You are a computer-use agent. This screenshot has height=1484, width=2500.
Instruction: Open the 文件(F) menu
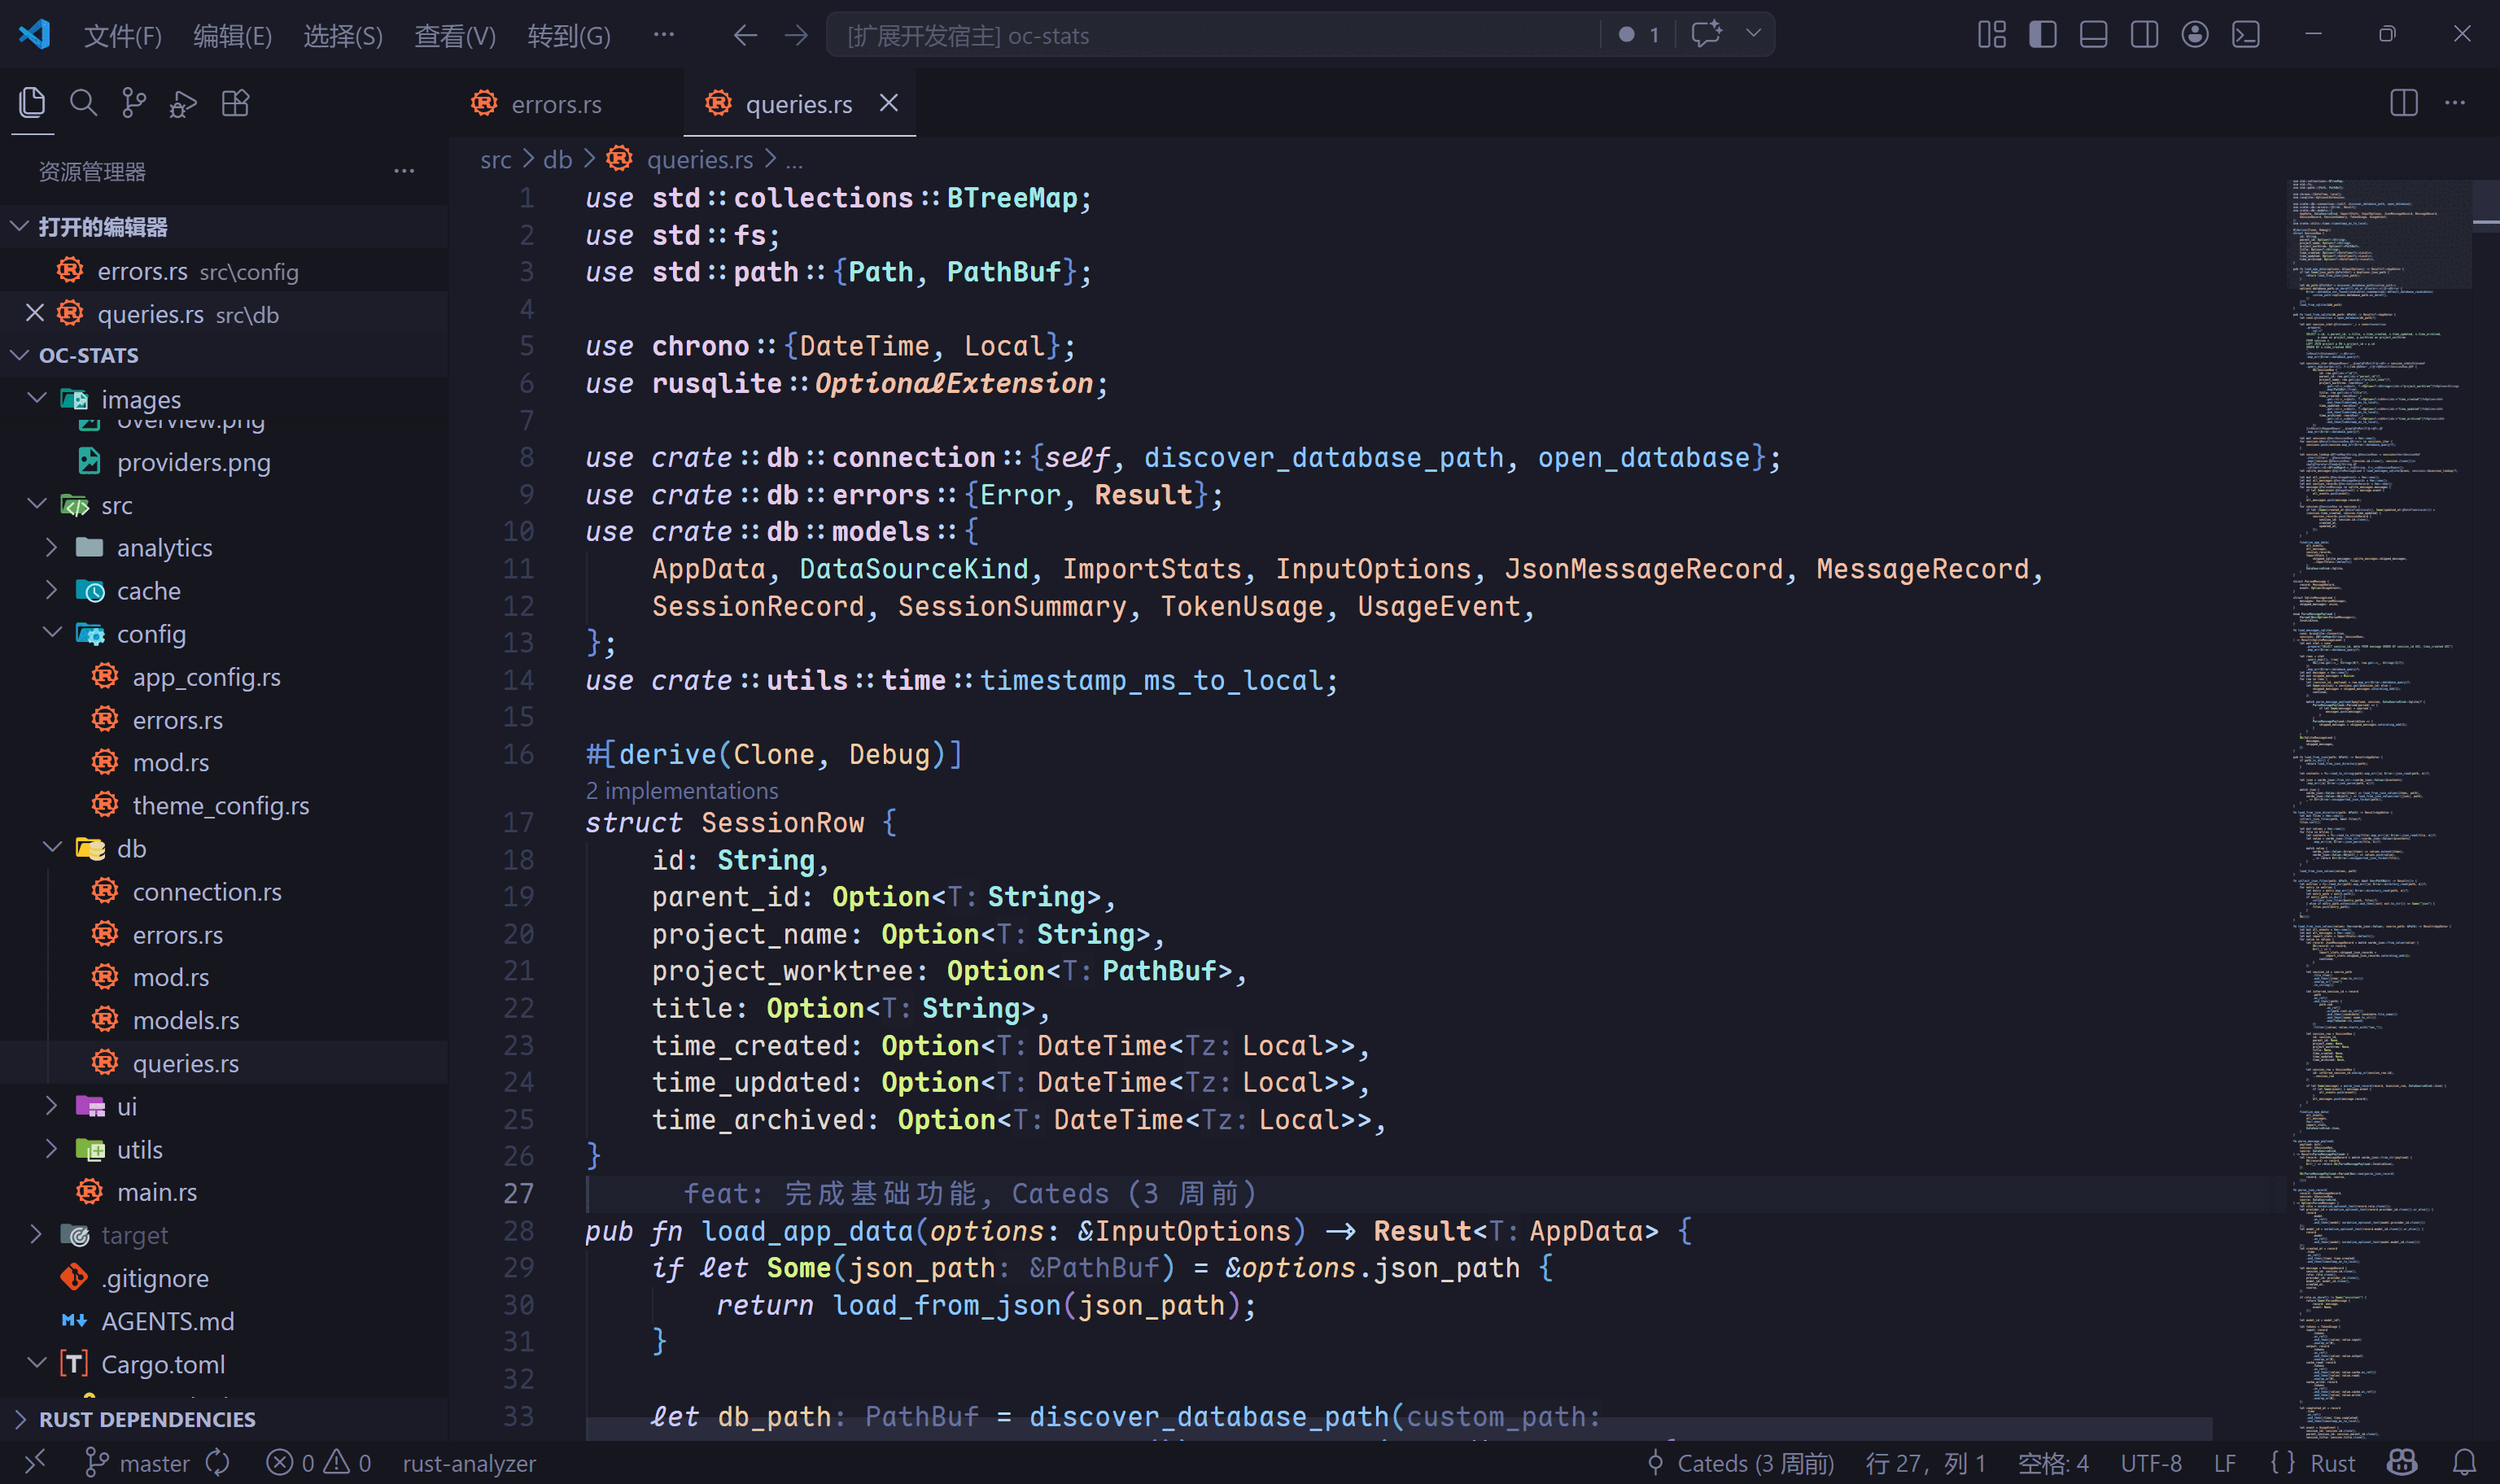123,36
